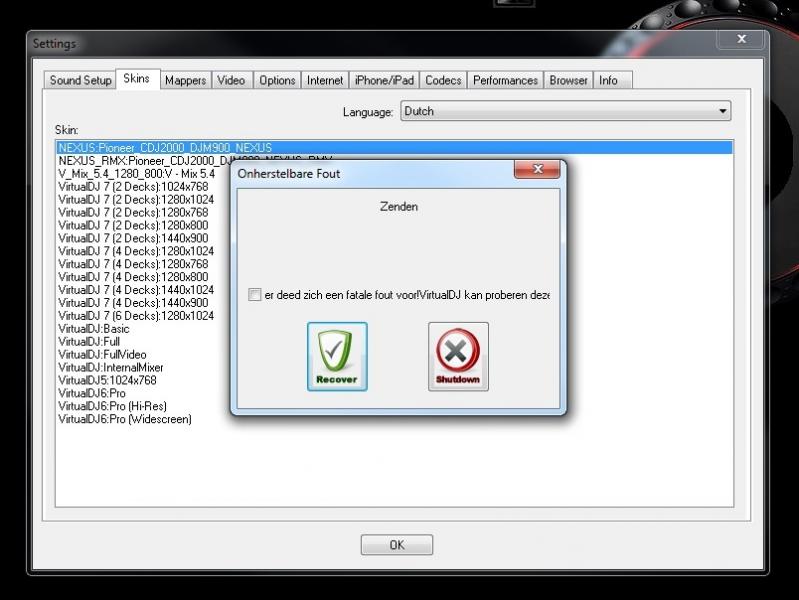Select VirtualDJ 7 (4 Decks):1440x900 skin
Screen dimensions: 799x600
pyautogui.click(x=134, y=303)
